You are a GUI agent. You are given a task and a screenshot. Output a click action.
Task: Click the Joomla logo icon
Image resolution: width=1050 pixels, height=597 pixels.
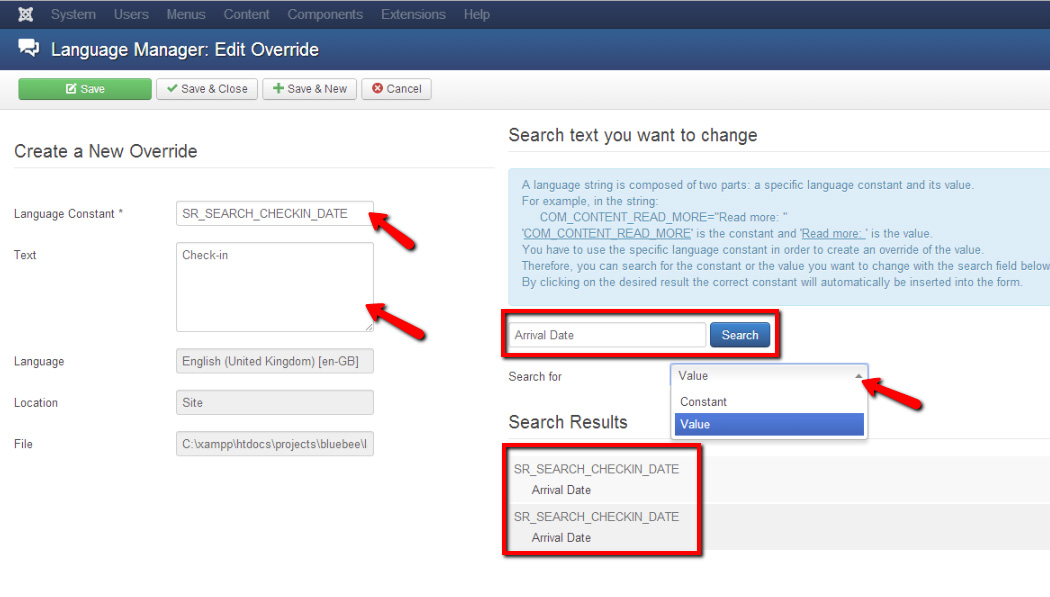click(25, 14)
